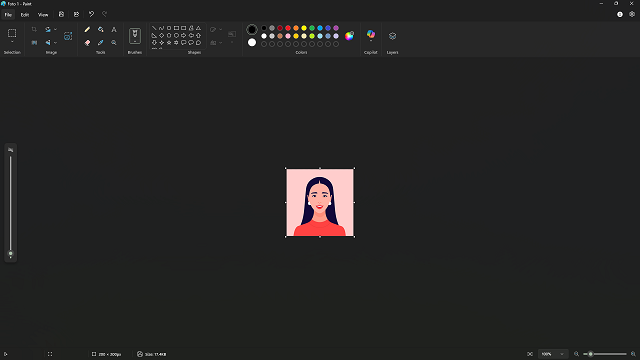The height and width of the screenshot is (360, 640).
Task: Click the Share icon next to Save
Action: point(76,14)
